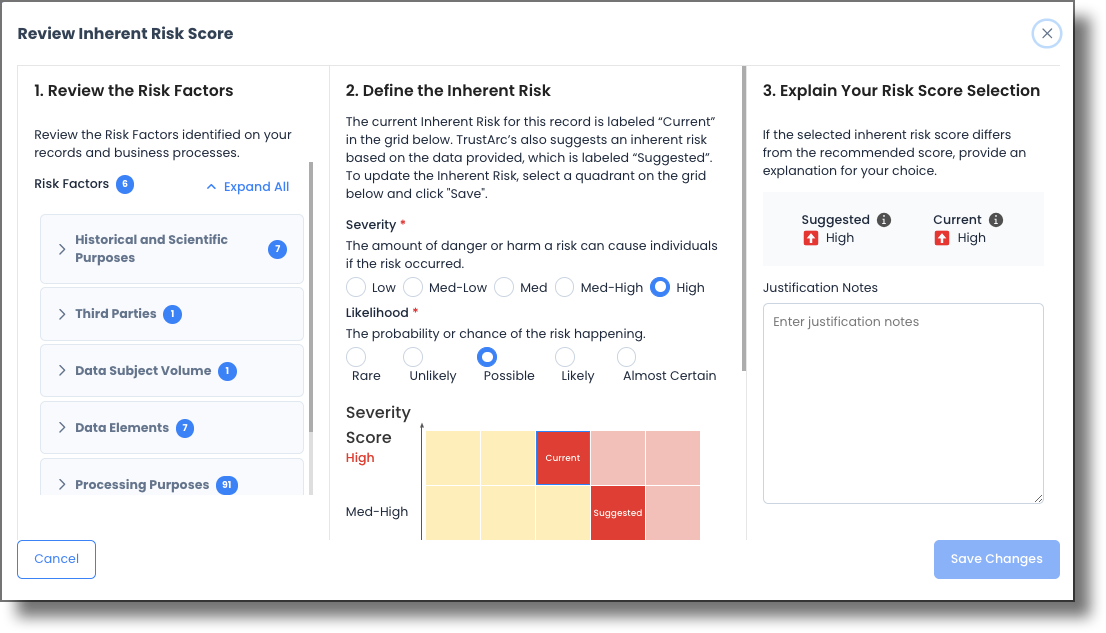
Task: Click the Data Elements count badge
Action: point(185,428)
